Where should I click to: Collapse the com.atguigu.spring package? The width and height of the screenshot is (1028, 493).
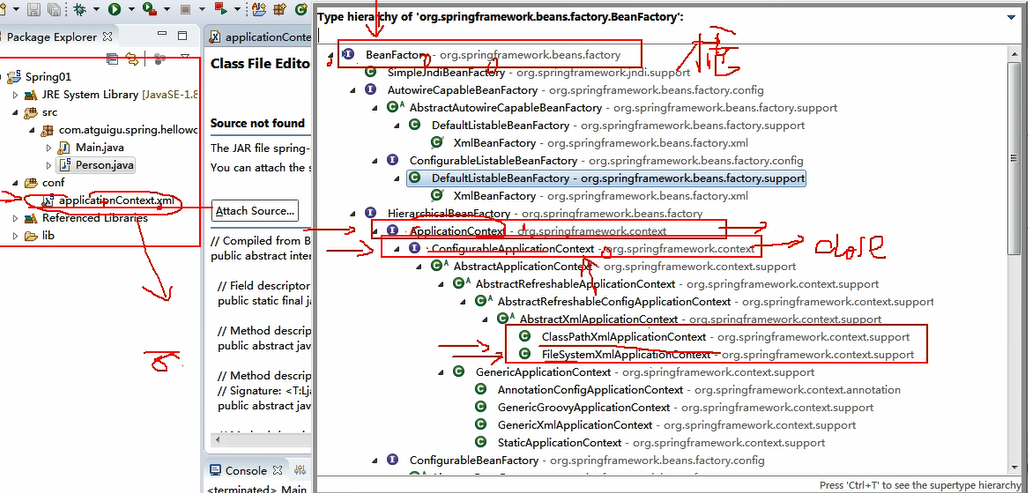click(32, 130)
